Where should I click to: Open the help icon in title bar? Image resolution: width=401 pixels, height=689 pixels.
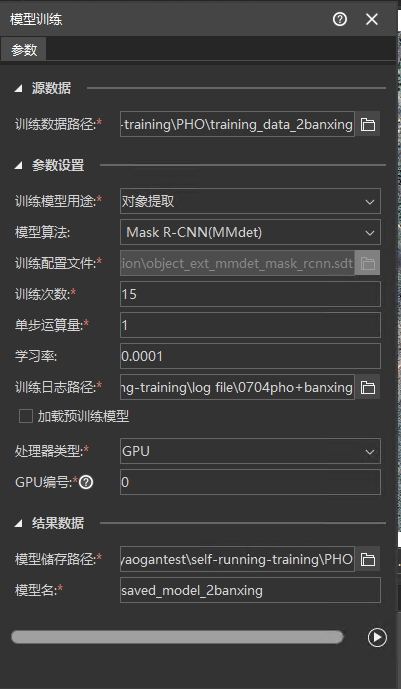340,19
